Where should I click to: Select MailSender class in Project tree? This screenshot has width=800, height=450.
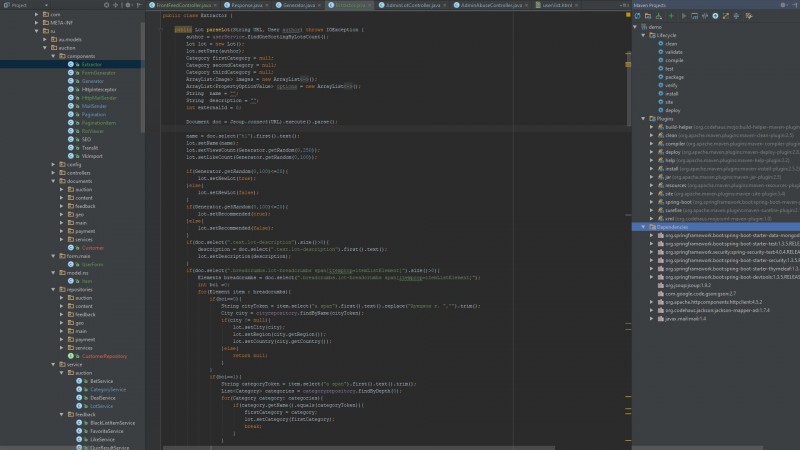coord(94,106)
